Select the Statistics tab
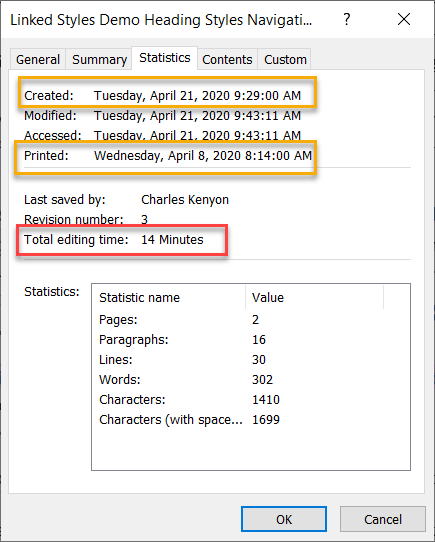The height and width of the screenshot is (542, 435). click(165, 58)
